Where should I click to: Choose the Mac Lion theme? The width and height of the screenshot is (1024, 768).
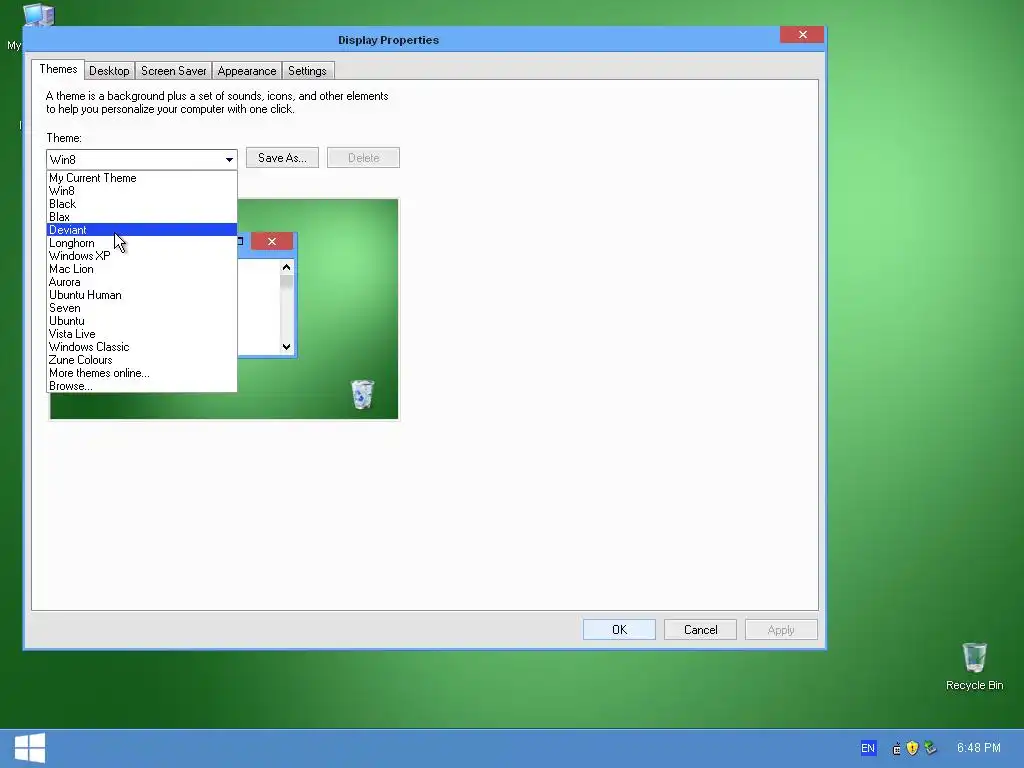(142, 269)
